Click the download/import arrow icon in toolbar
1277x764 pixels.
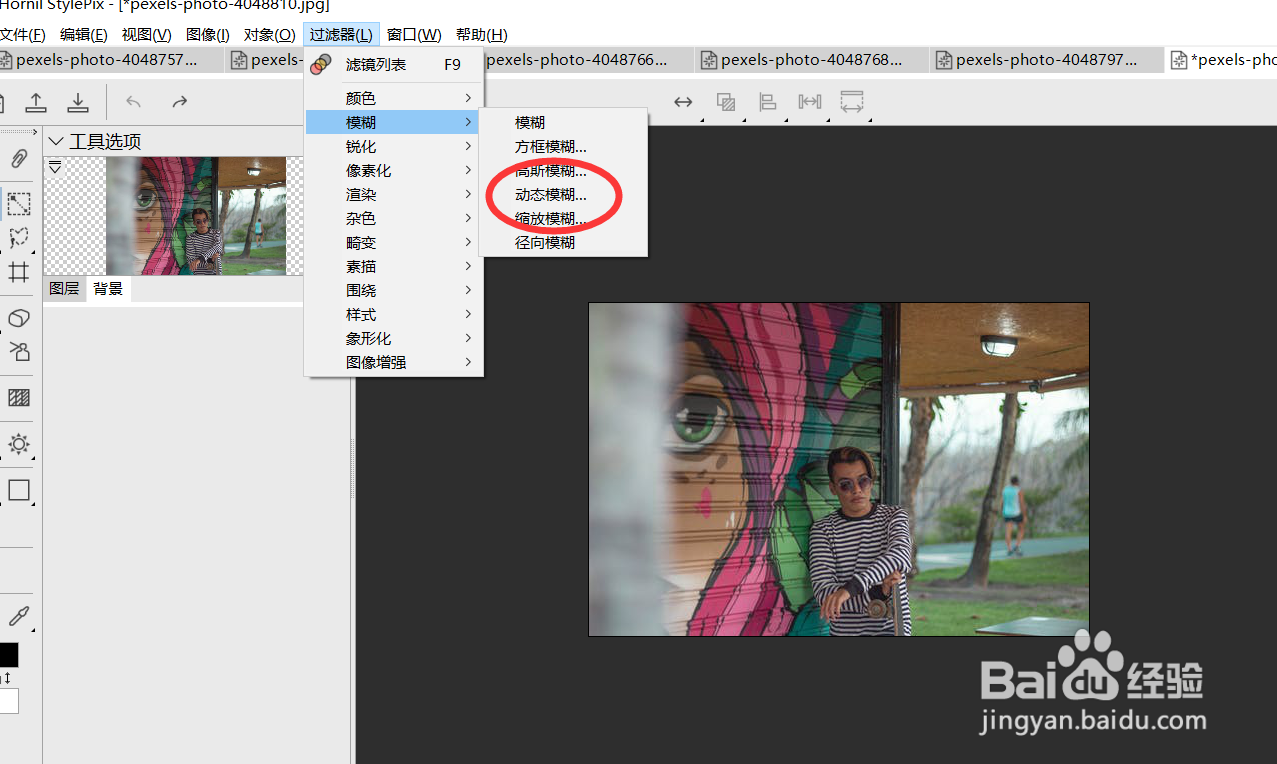[78, 102]
